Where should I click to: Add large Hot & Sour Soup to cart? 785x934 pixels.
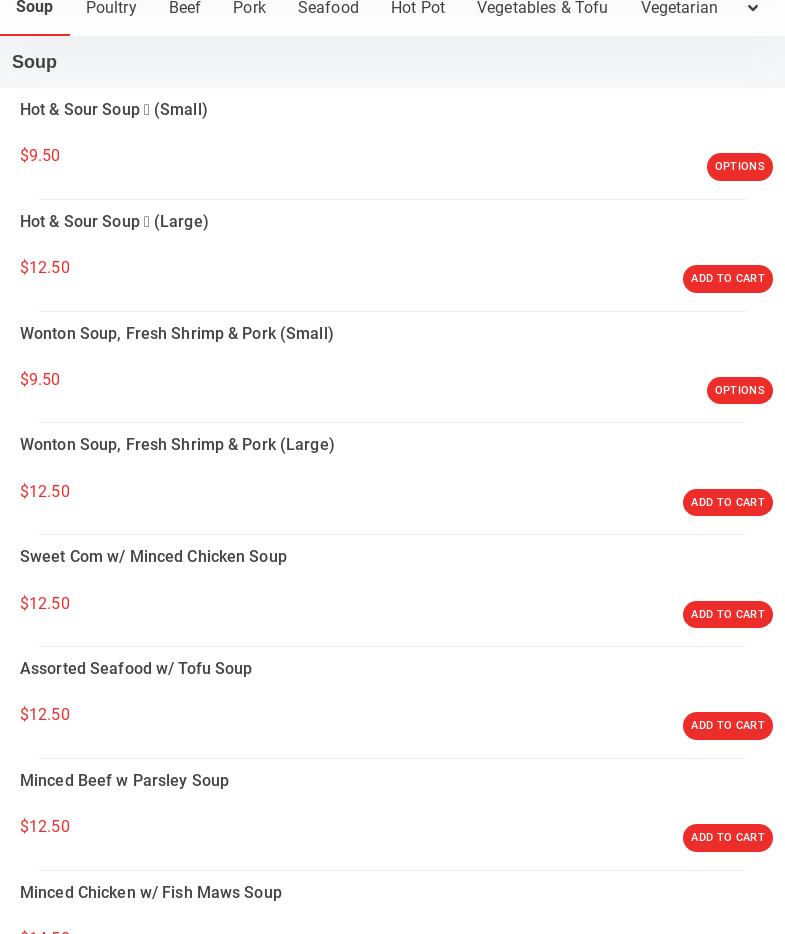coord(727,279)
